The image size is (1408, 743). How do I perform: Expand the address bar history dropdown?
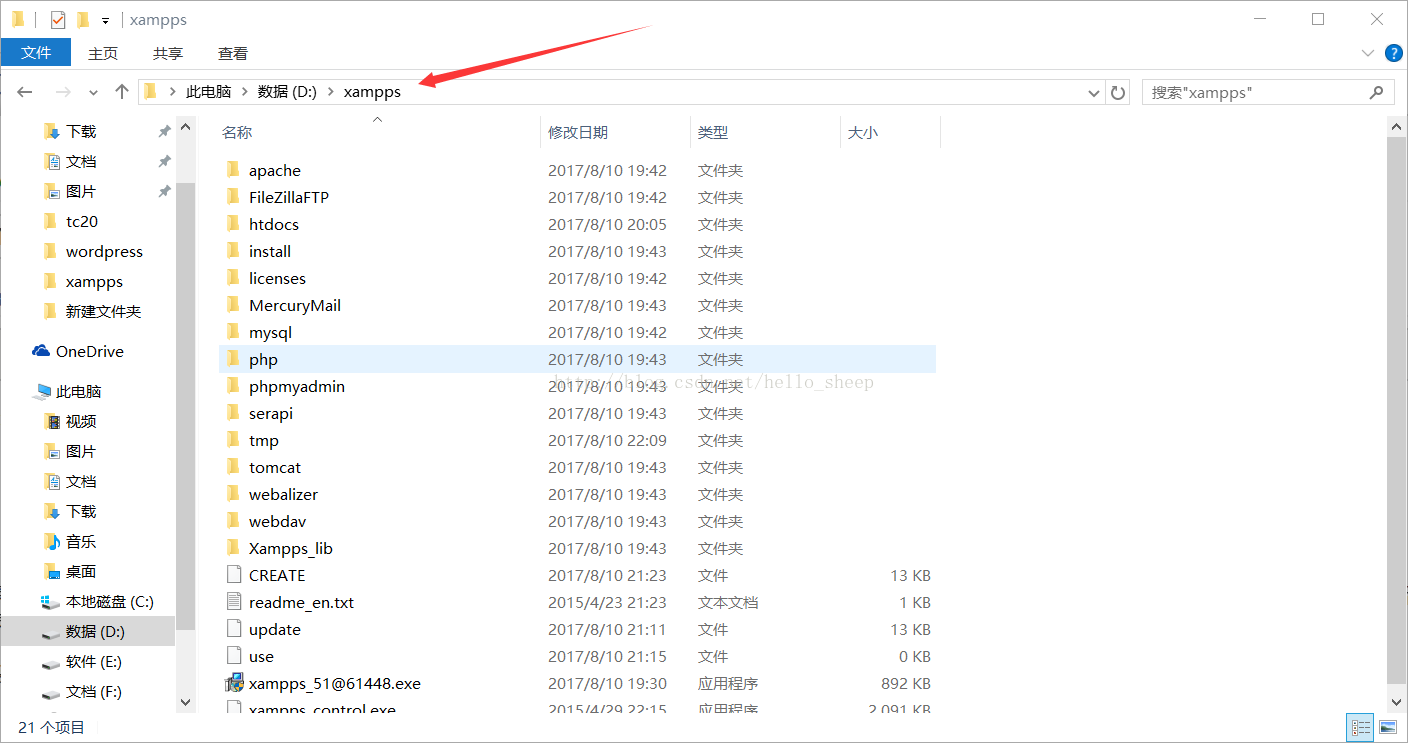(x=1094, y=92)
